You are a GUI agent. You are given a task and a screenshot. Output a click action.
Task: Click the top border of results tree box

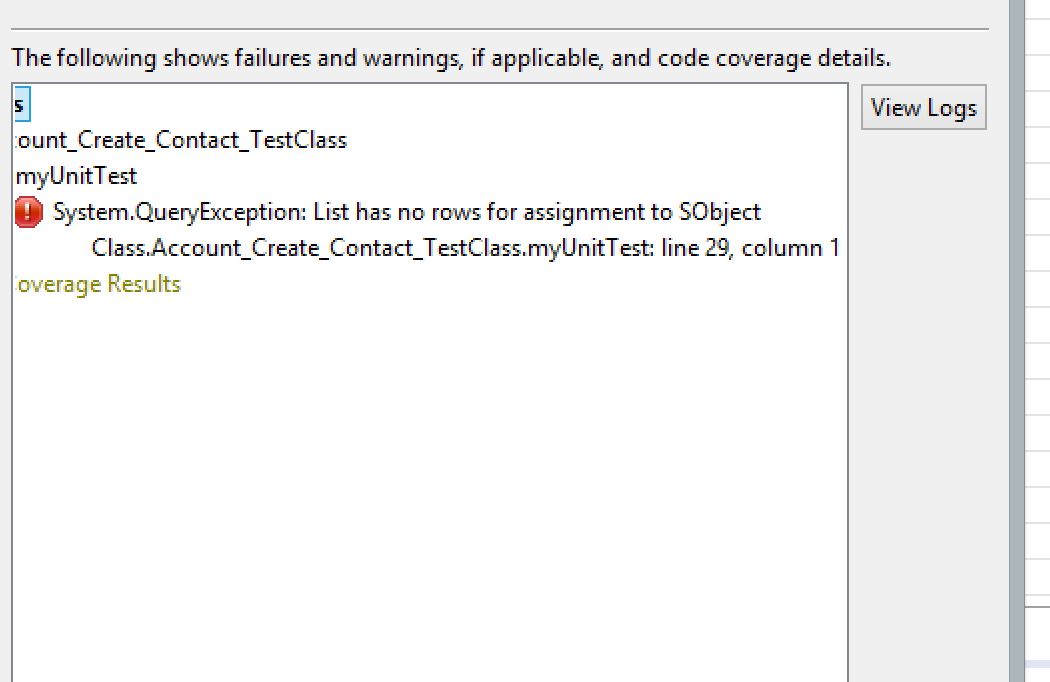[x=430, y=84]
